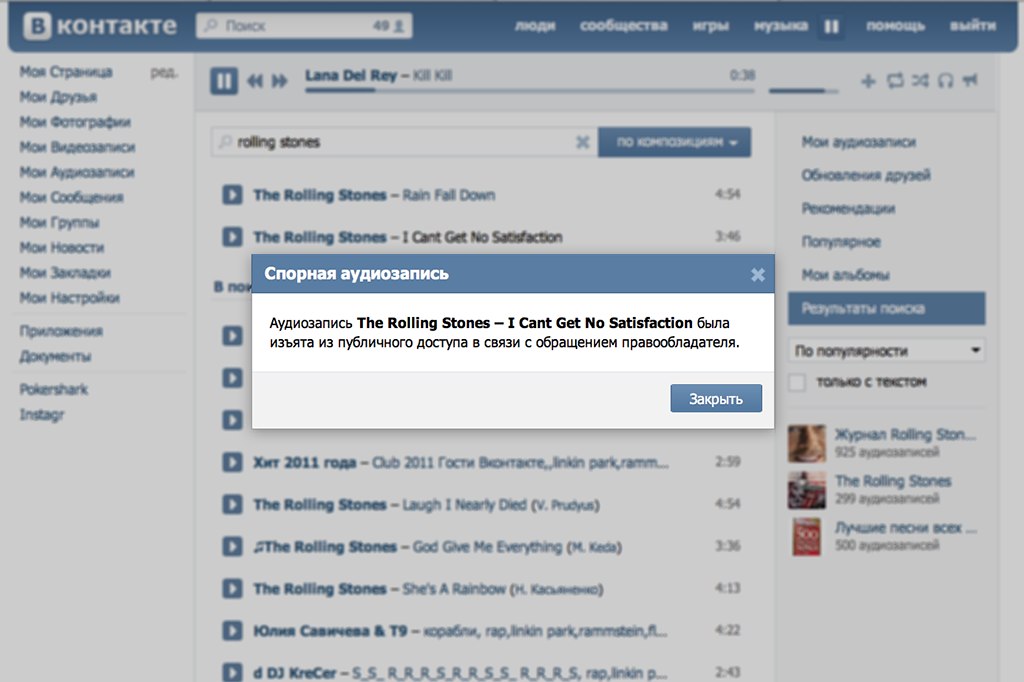The height and width of the screenshot is (682, 1024).
Task: Adjust the player volume slider
Action: (803, 90)
